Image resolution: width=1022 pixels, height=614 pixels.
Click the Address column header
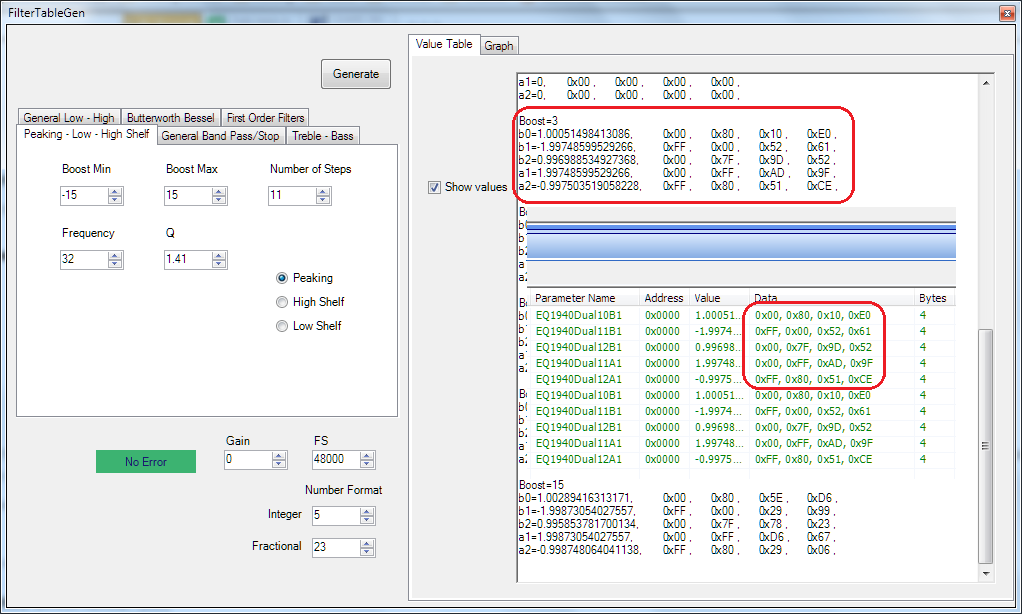pos(664,298)
